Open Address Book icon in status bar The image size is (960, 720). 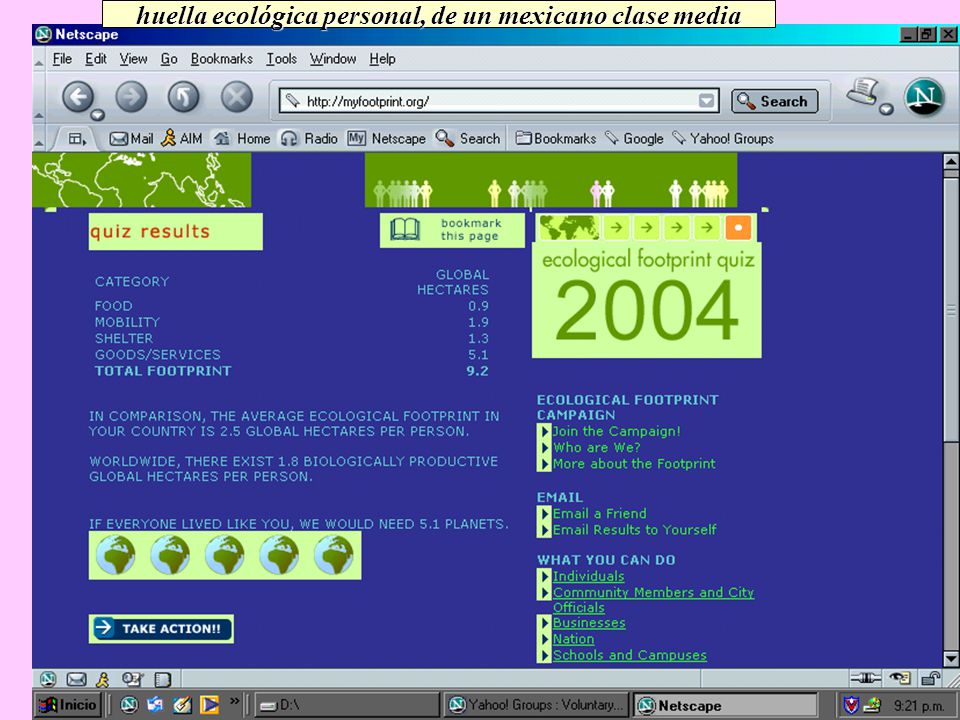point(162,679)
